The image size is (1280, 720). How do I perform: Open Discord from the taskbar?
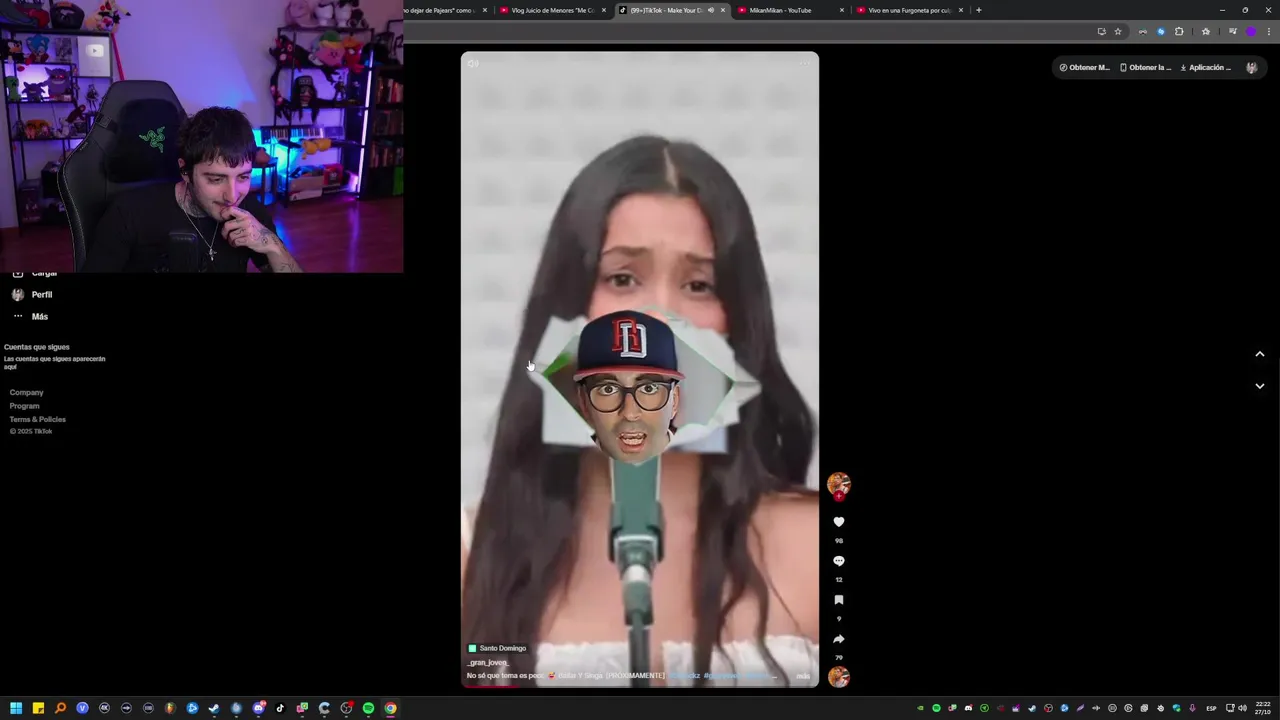point(258,708)
